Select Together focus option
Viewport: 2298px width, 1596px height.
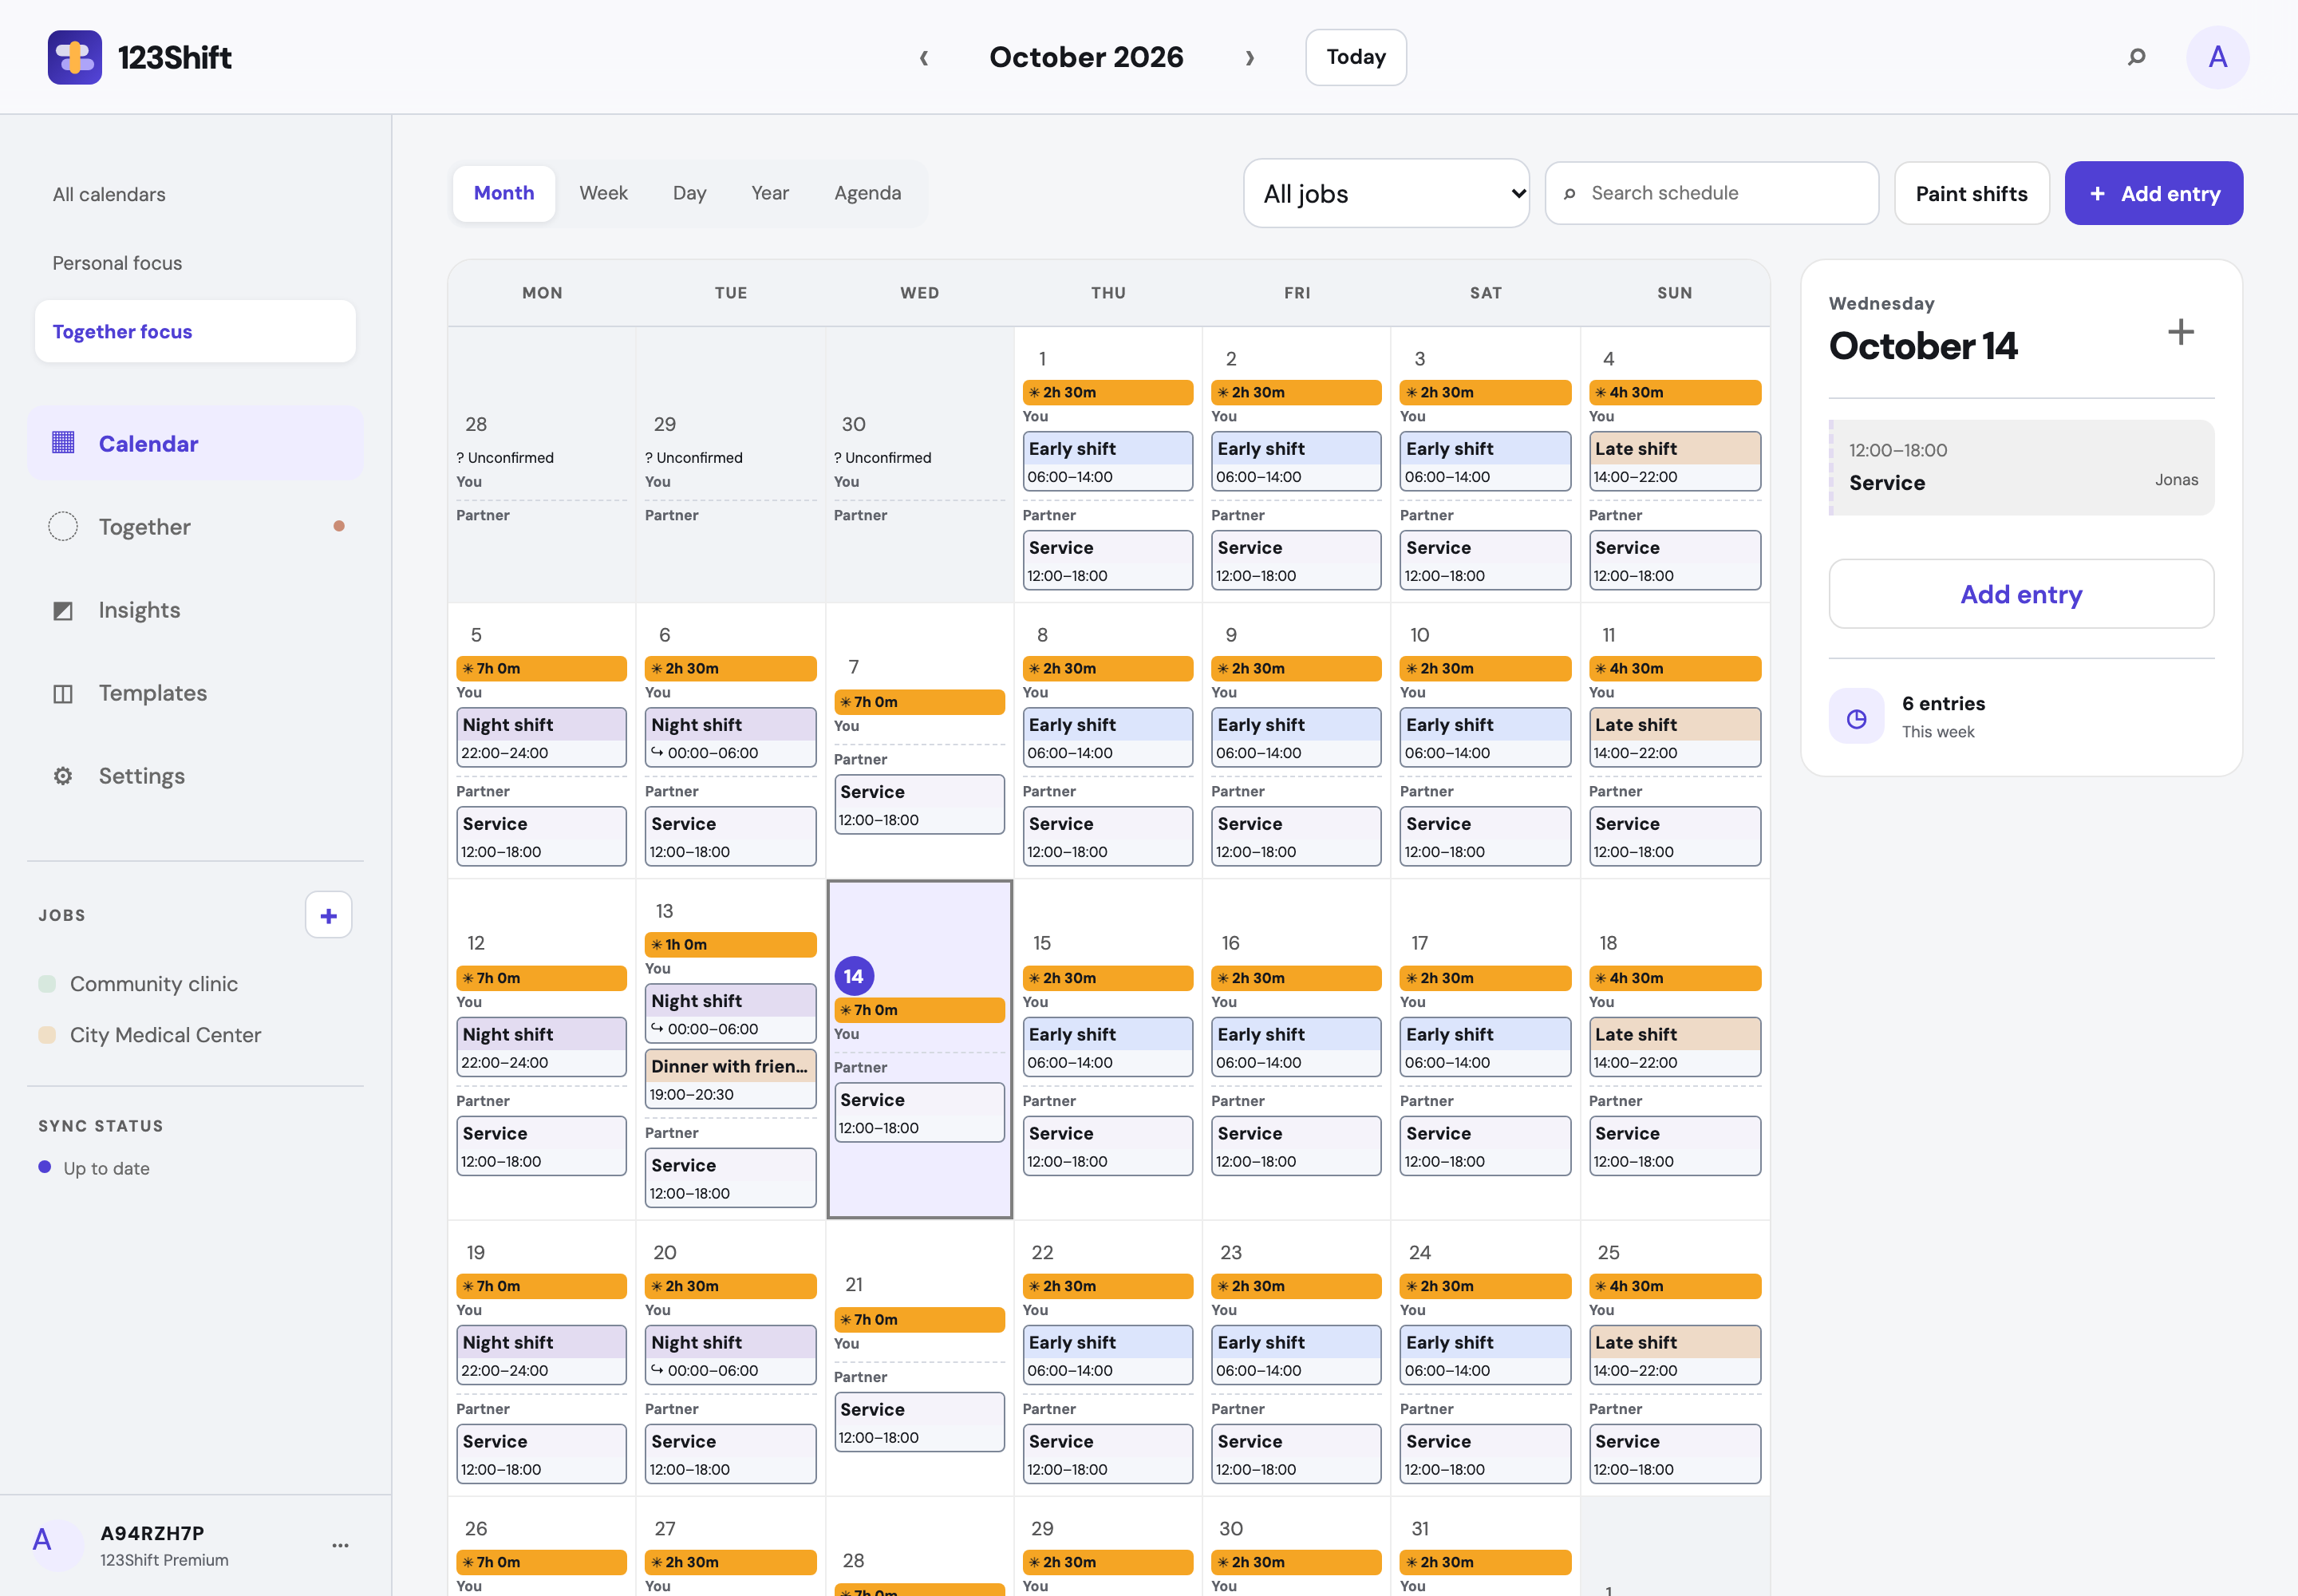[x=195, y=331]
